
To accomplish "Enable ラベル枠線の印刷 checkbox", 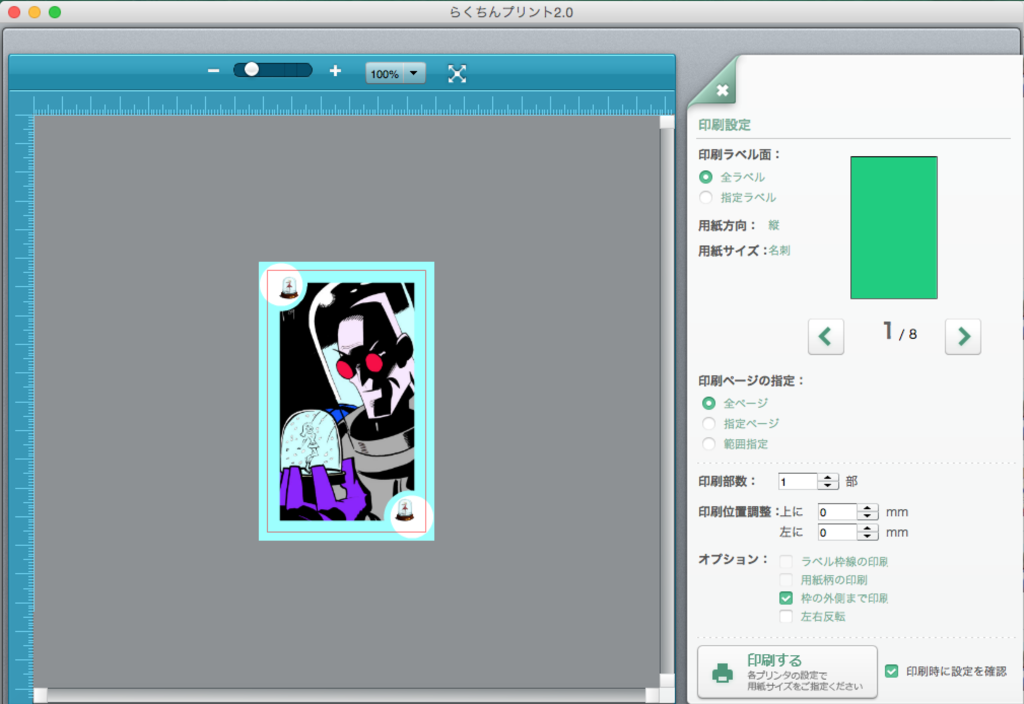I will click(786, 562).
